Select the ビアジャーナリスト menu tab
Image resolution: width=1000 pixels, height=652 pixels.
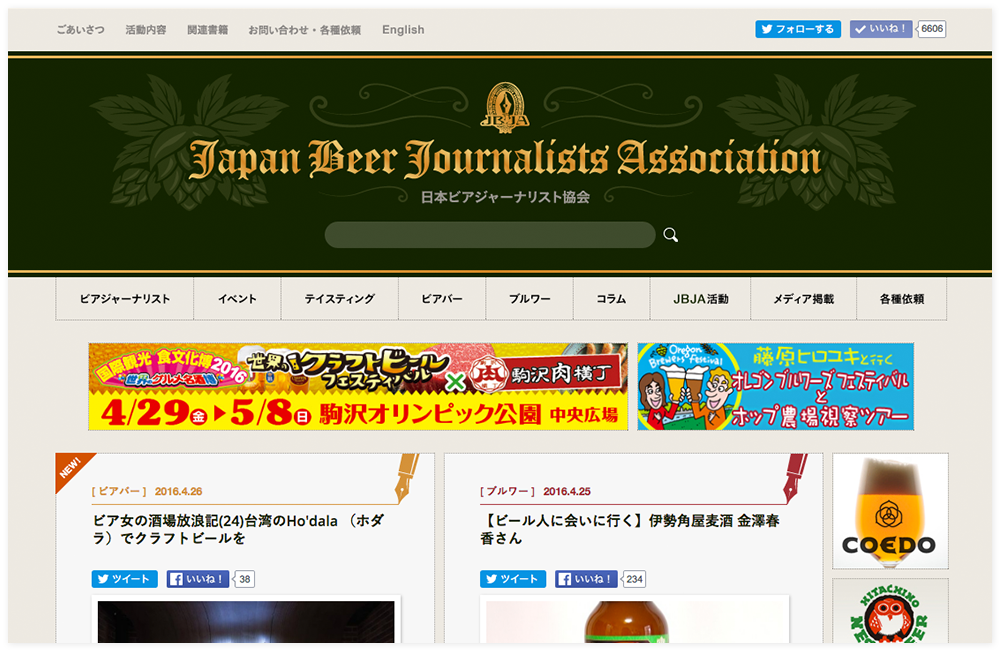(124, 299)
